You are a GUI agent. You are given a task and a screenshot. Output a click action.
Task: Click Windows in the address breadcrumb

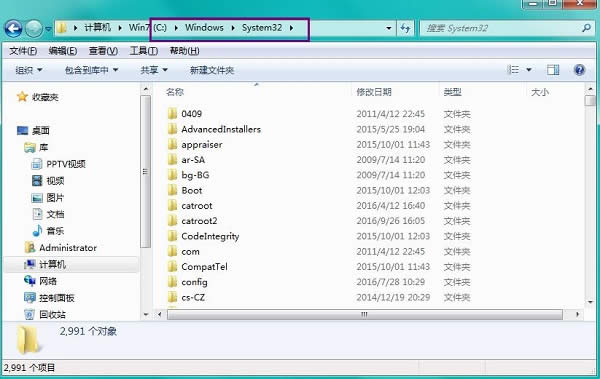point(204,28)
